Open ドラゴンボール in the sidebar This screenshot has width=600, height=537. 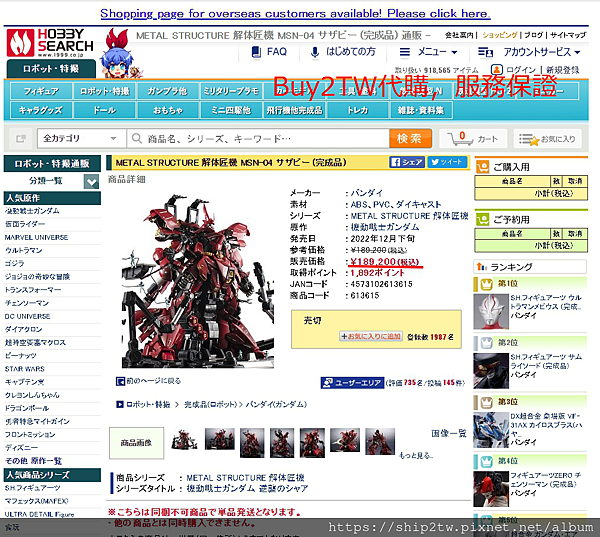pos(27,408)
